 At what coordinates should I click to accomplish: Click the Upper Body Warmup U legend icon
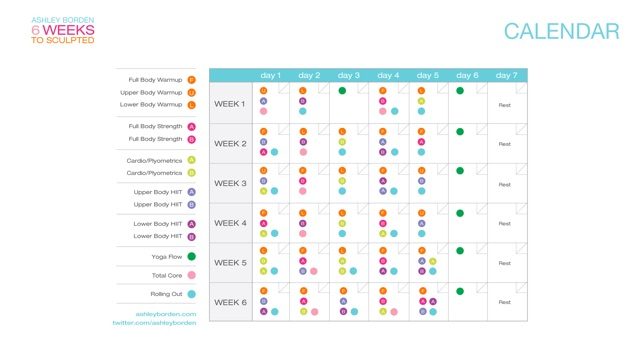pyautogui.click(x=192, y=93)
